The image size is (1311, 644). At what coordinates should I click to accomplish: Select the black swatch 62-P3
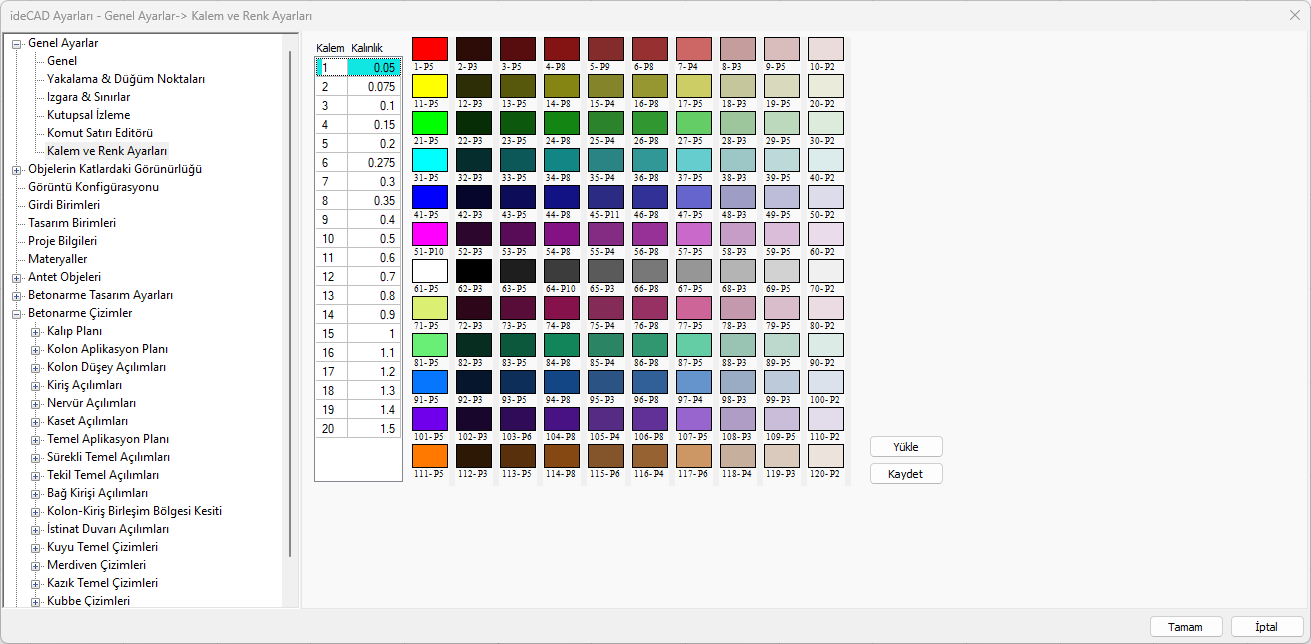pyautogui.click(x=473, y=270)
